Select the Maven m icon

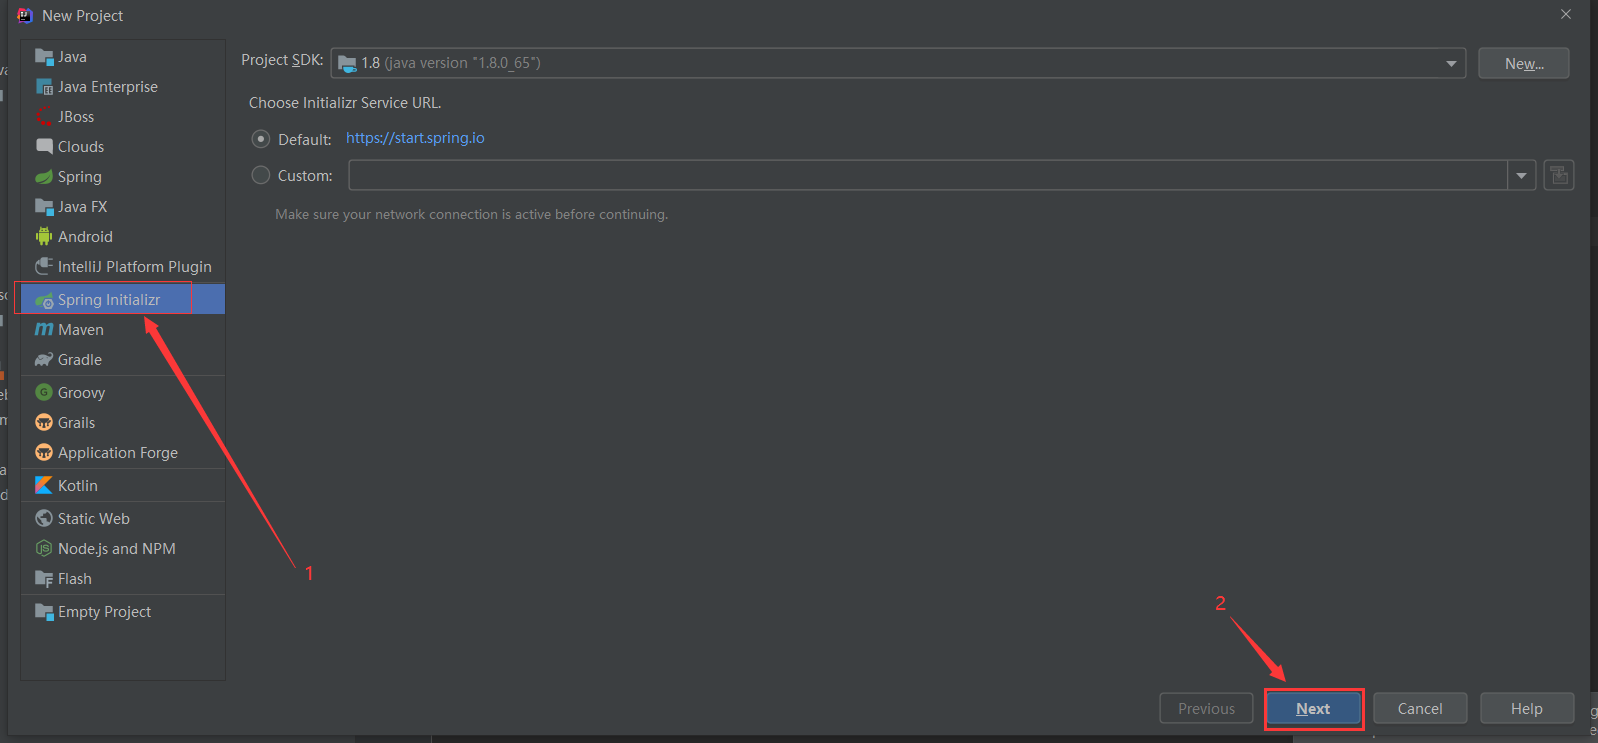(x=44, y=330)
